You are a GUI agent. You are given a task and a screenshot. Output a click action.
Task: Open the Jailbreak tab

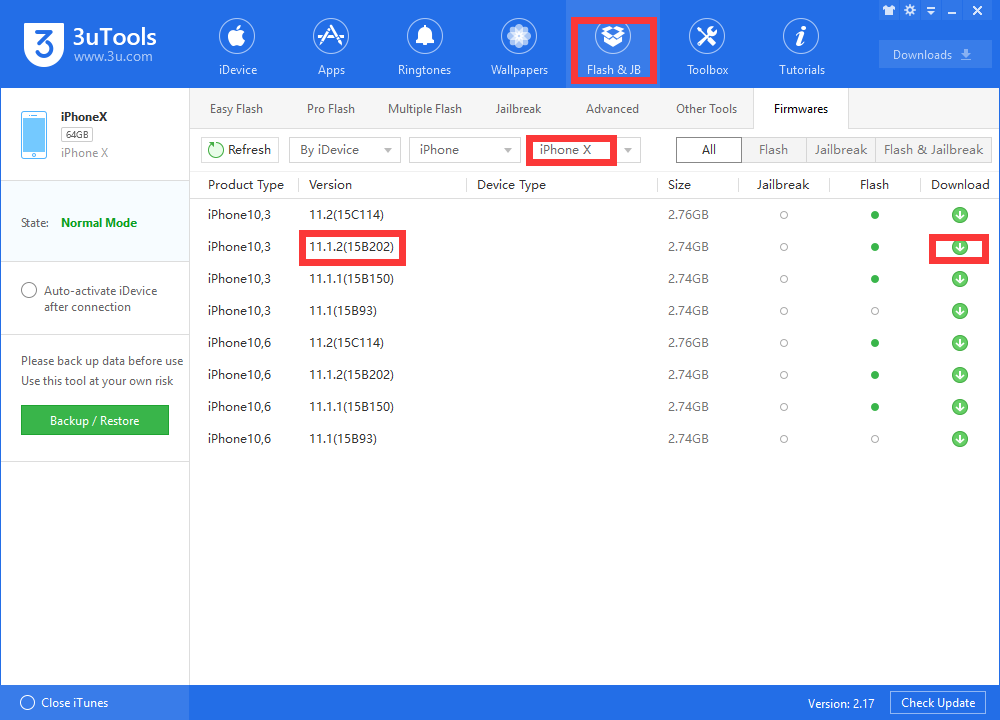click(x=518, y=109)
